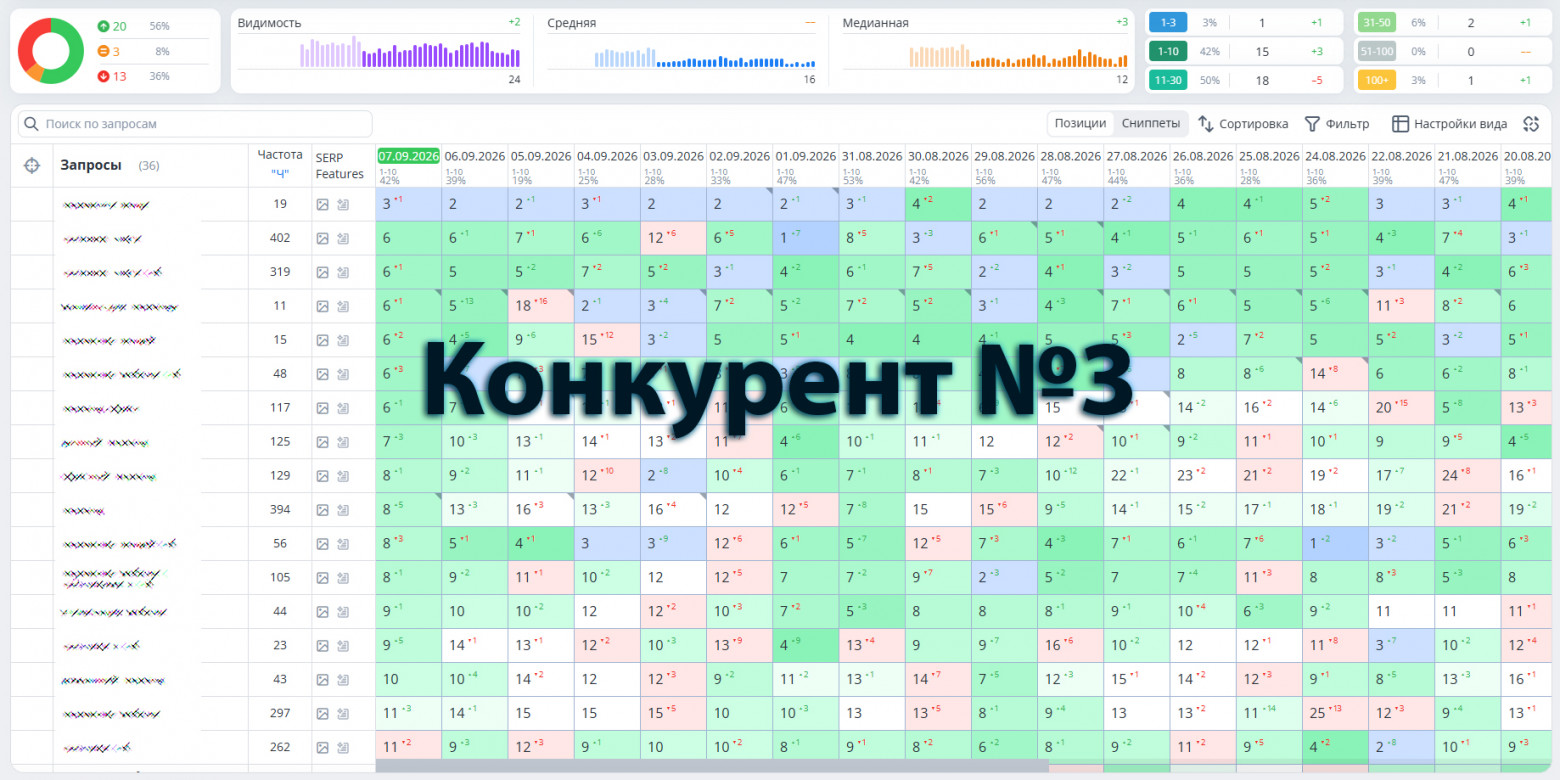The height and width of the screenshot is (780, 1560).
Task: Switch to the Позиции tab
Action: (1081, 124)
